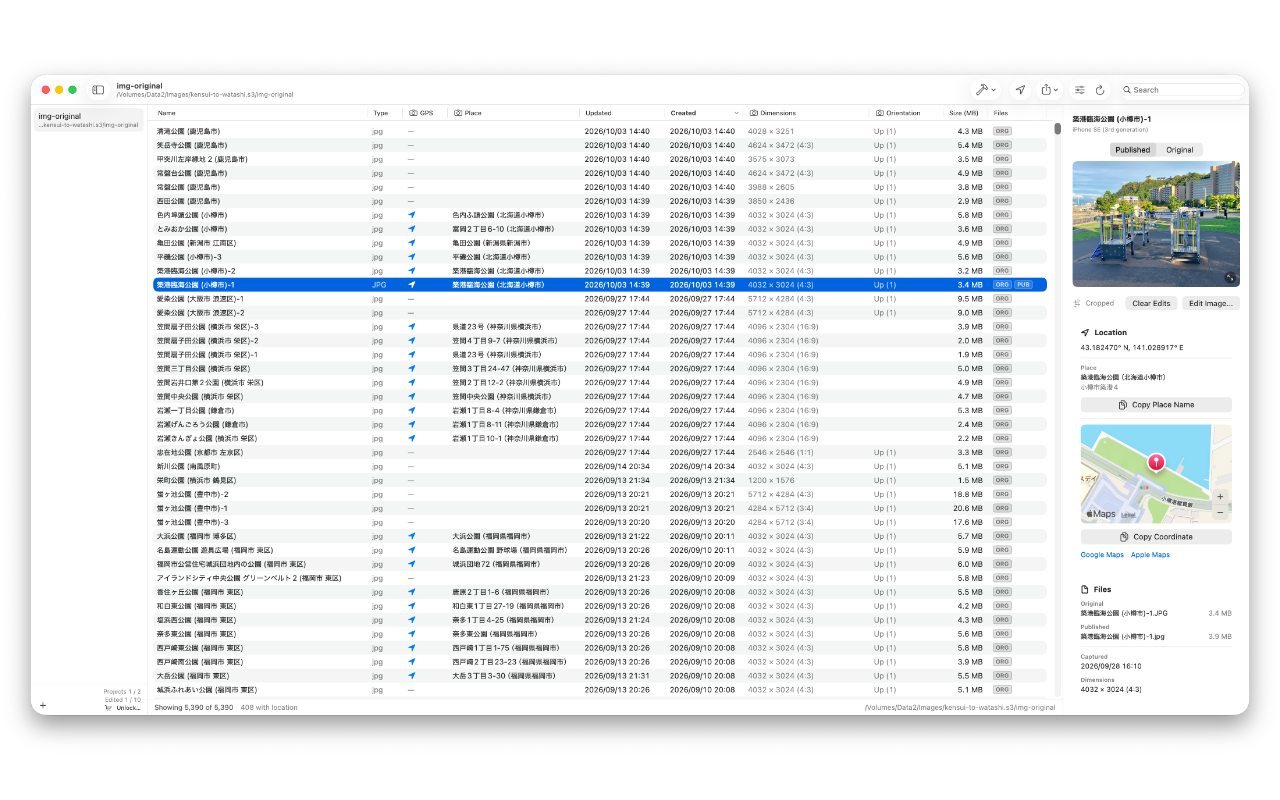Click the Edit Image… button
1280x800 pixels.
click(1211, 303)
